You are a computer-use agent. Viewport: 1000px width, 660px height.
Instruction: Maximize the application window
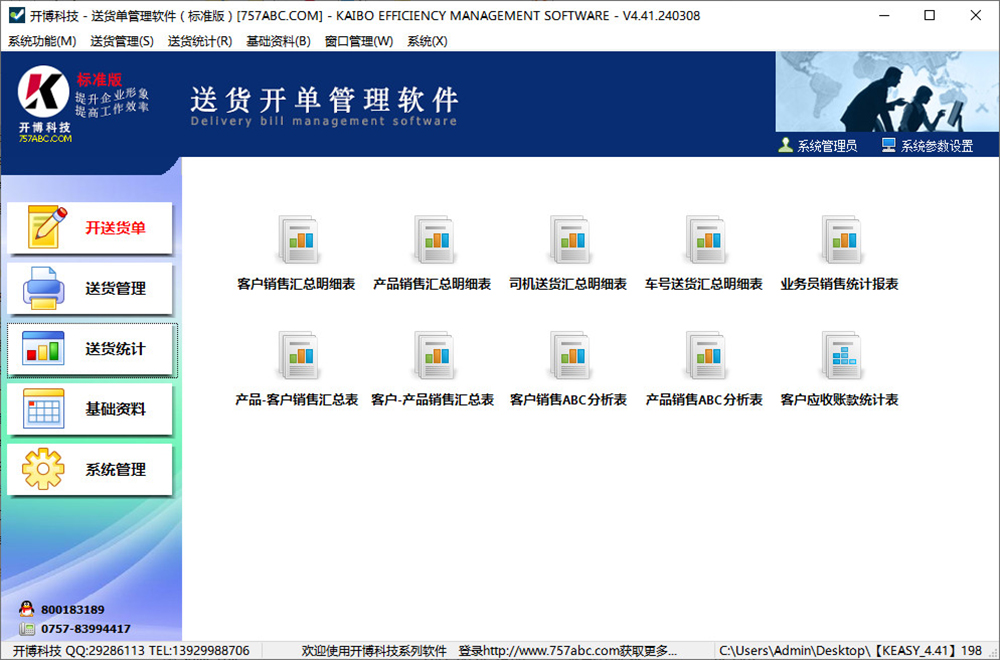pyautogui.click(x=930, y=15)
